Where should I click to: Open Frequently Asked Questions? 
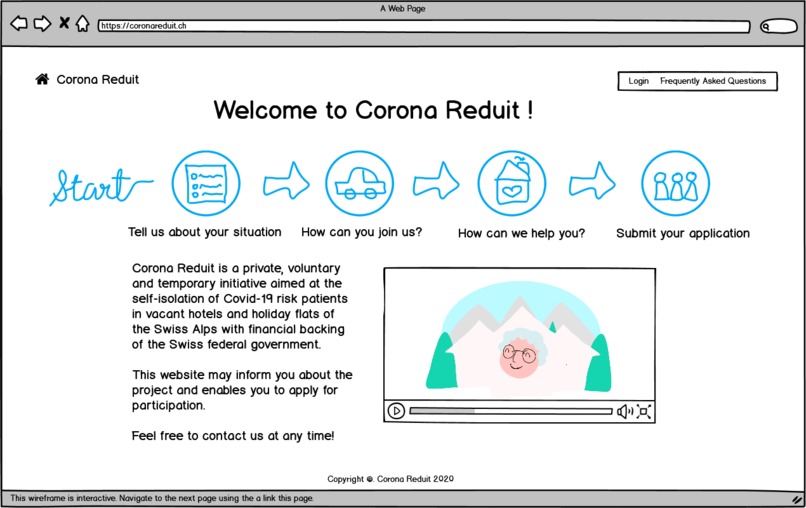713,81
